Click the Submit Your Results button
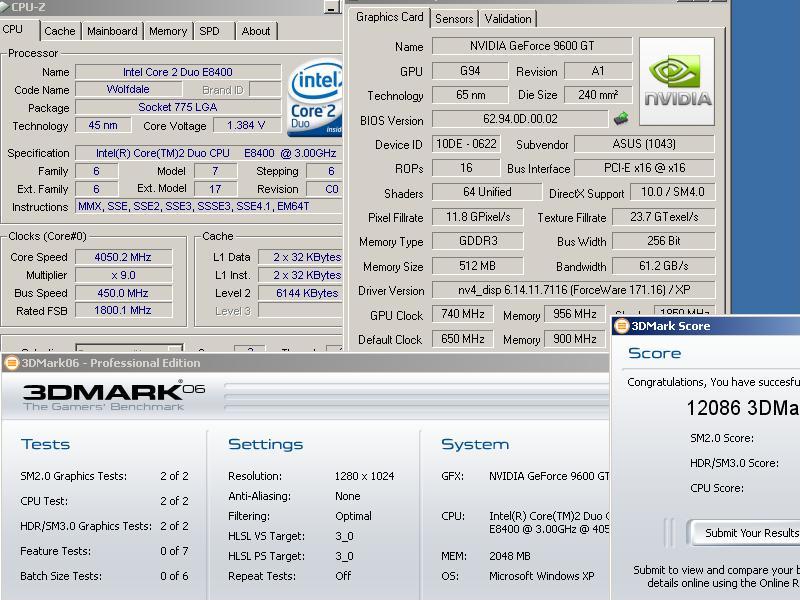The width and height of the screenshot is (800, 600). coord(744,533)
